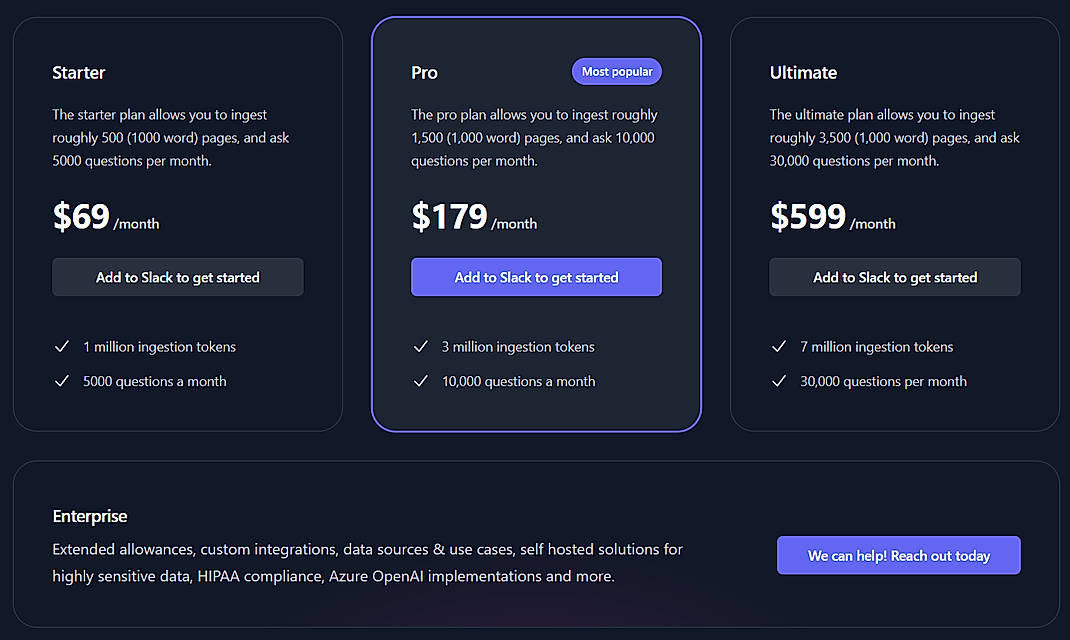The height and width of the screenshot is (640, 1070).
Task: Click the checkmark beside 30,000 questions per month
Action: pos(779,381)
